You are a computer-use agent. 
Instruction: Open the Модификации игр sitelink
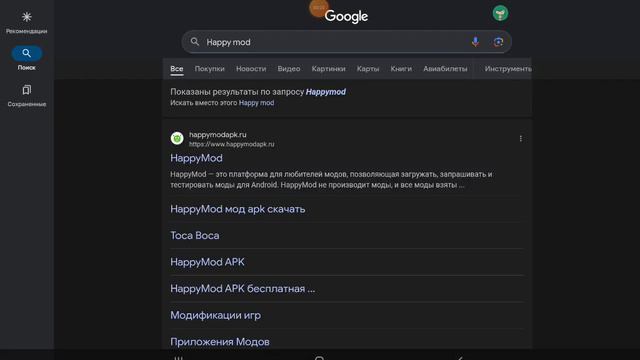pyautogui.click(x=216, y=315)
